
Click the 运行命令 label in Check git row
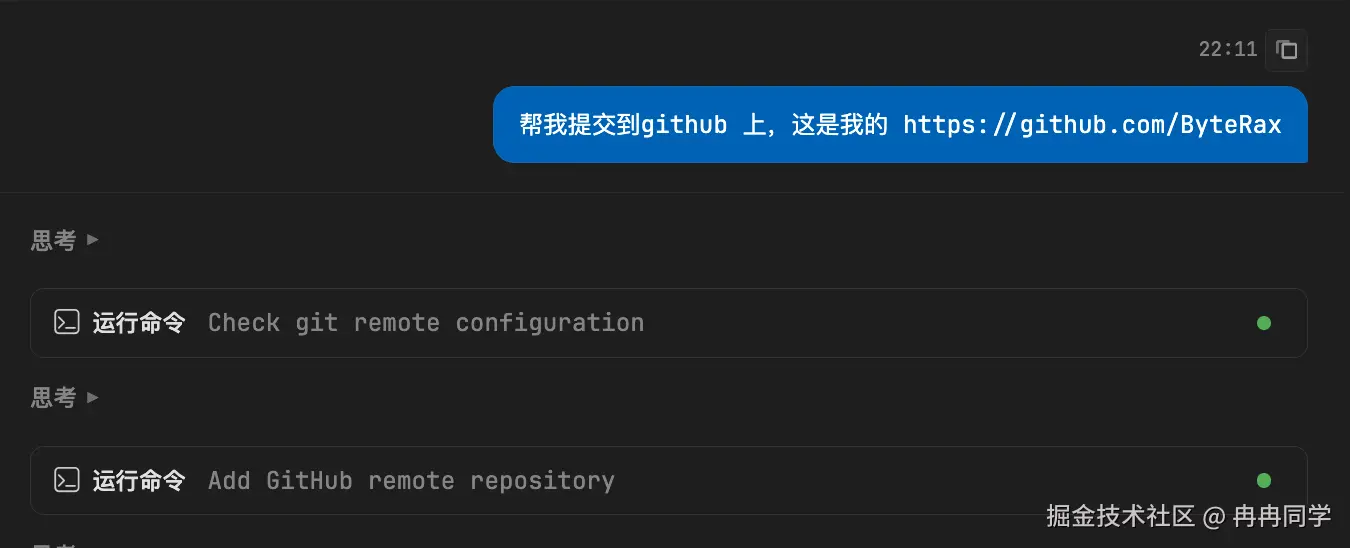click(139, 322)
